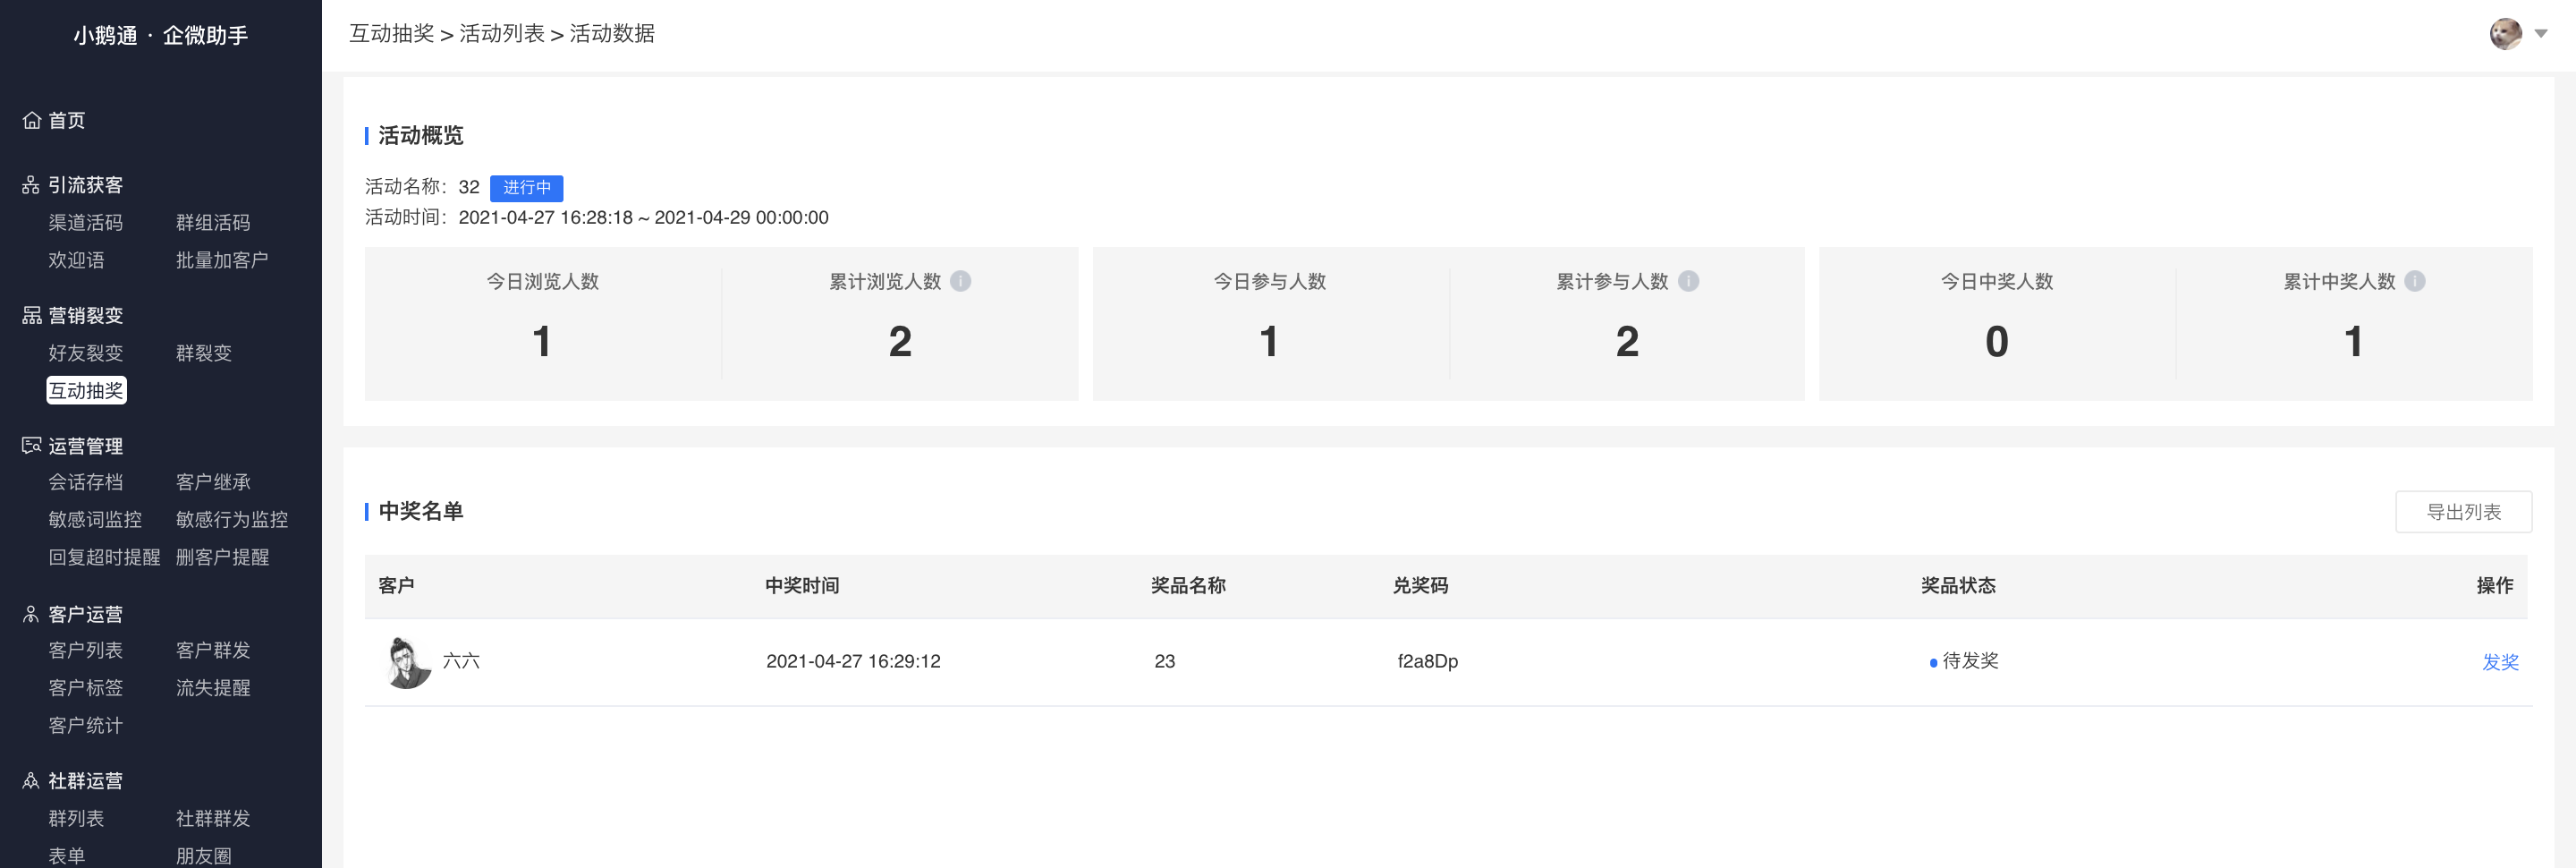Click the 营销裂变 section icon
The width and height of the screenshot is (2576, 868).
point(32,316)
